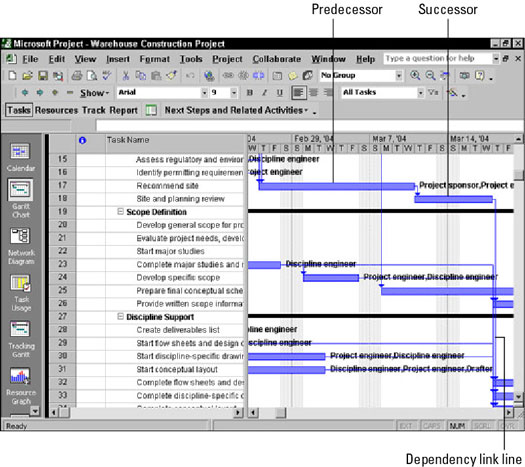Click the Resources guide button
This screenshot has width=525, height=467.
tap(56, 110)
